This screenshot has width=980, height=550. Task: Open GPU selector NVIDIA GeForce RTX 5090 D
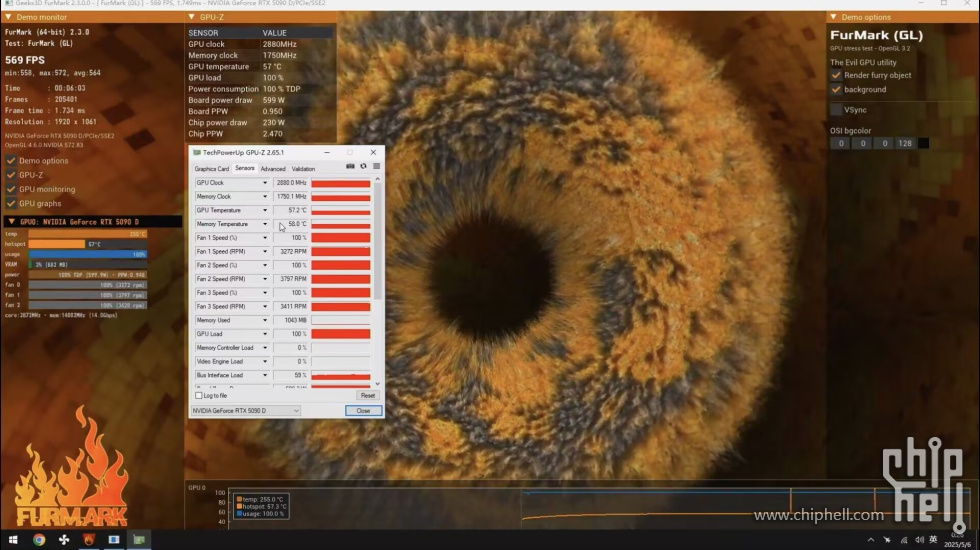point(246,411)
